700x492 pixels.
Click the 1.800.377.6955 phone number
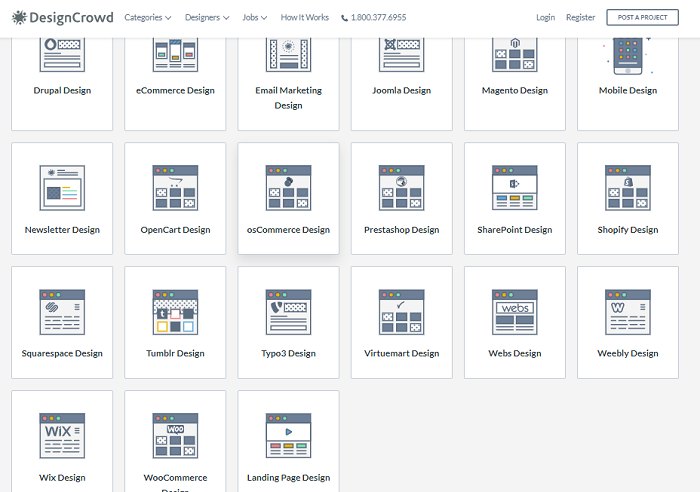pyautogui.click(x=379, y=17)
